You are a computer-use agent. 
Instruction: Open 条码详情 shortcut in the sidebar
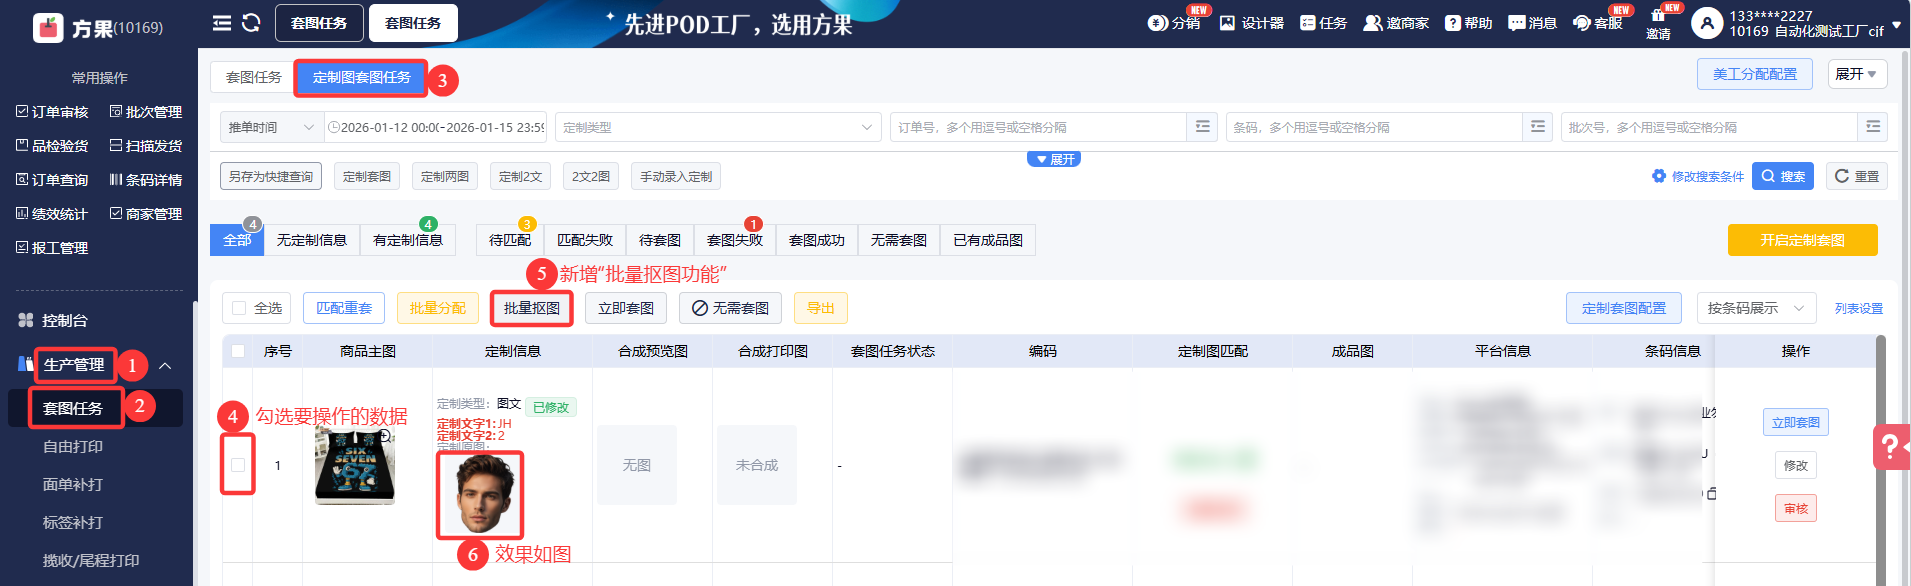(146, 180)
